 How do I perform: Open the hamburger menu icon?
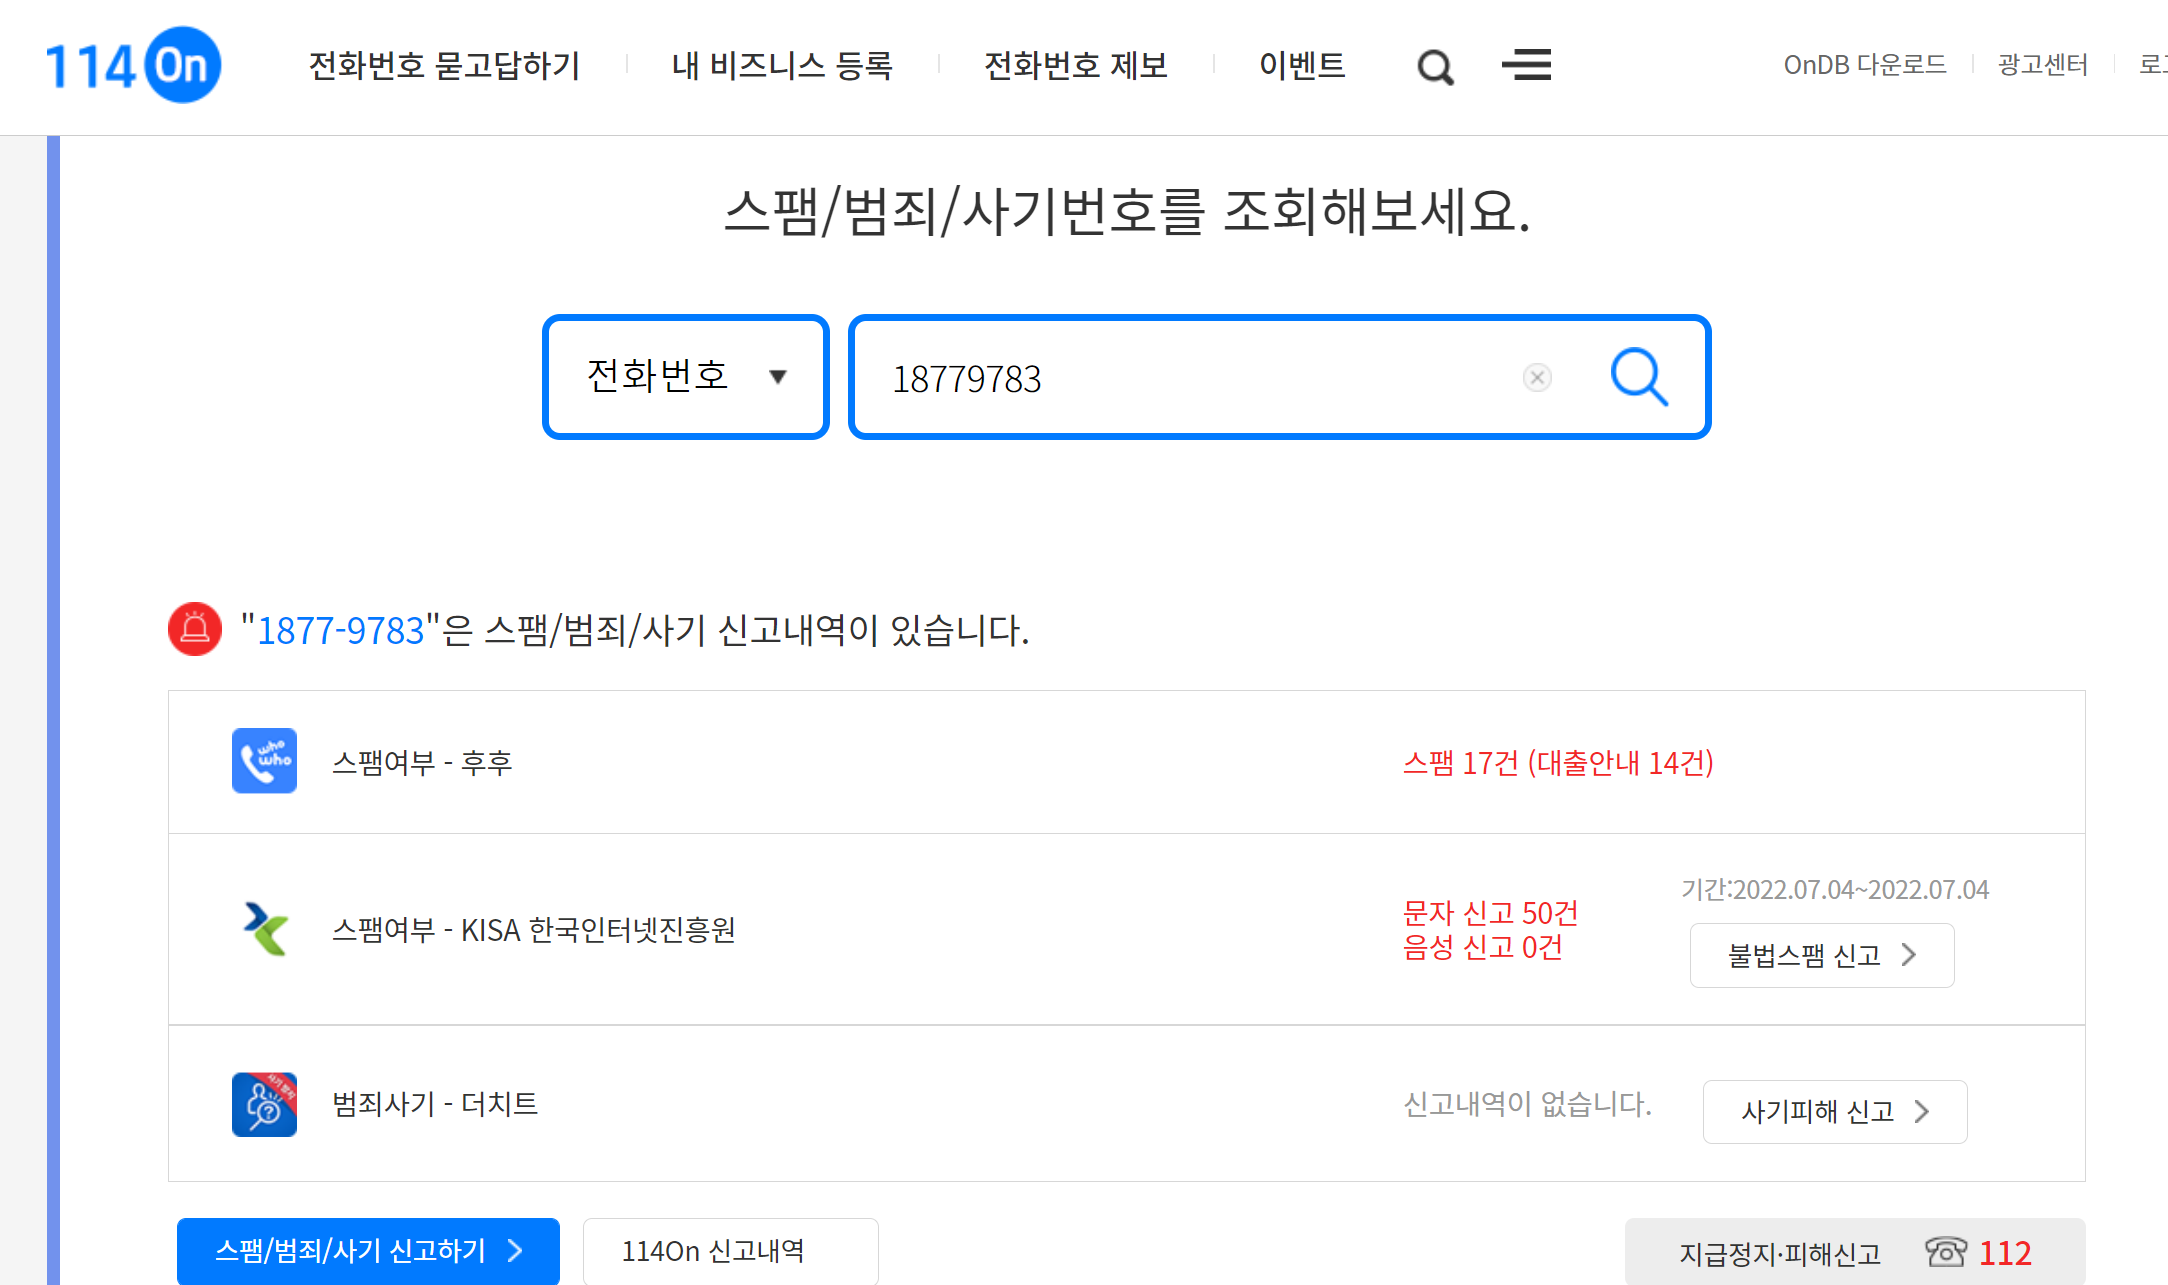[1526, 65]
